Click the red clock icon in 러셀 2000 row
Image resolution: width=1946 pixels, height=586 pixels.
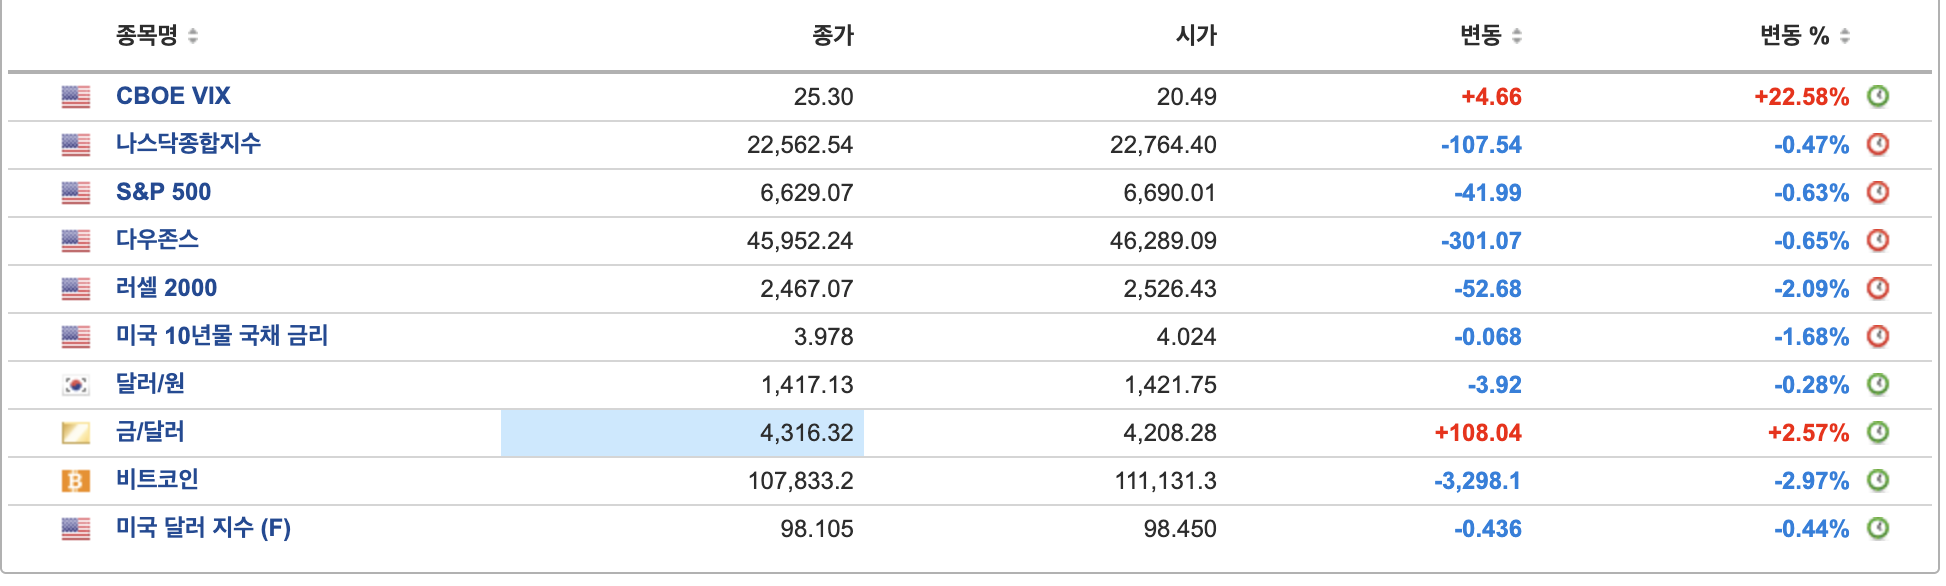tap(1878, 288)
